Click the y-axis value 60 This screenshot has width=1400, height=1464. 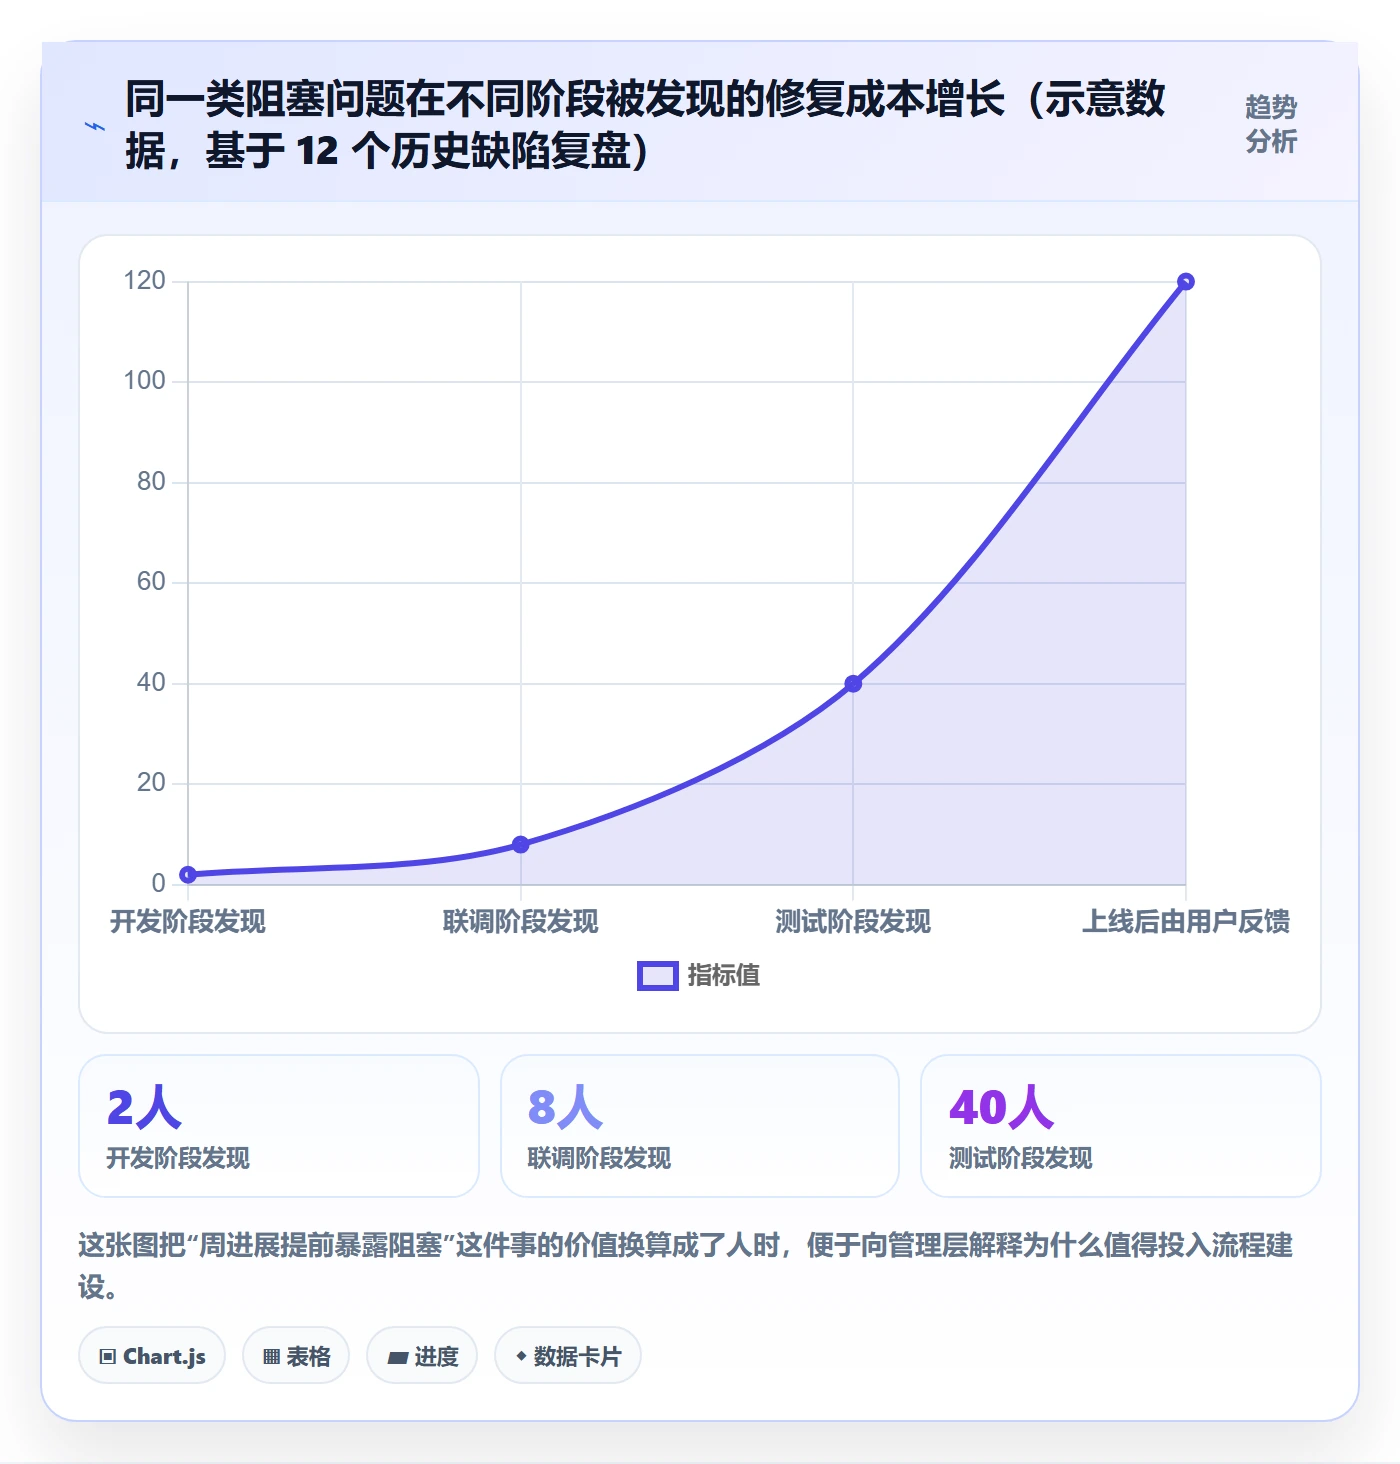(151, 582)
